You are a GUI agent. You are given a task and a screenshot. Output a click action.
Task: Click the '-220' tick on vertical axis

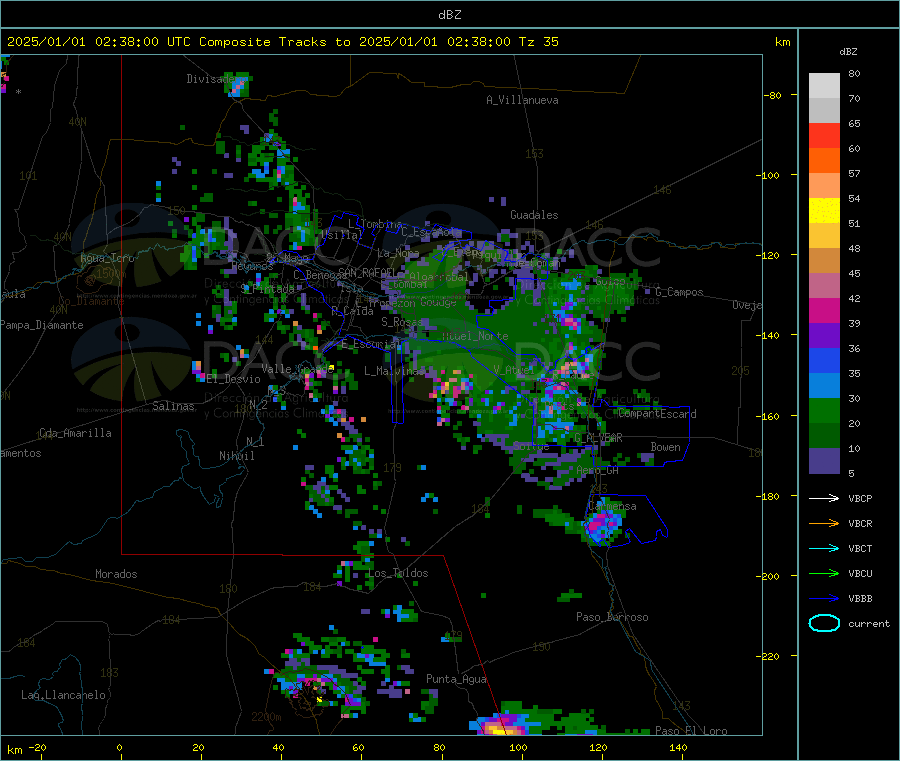pos(770,657)
